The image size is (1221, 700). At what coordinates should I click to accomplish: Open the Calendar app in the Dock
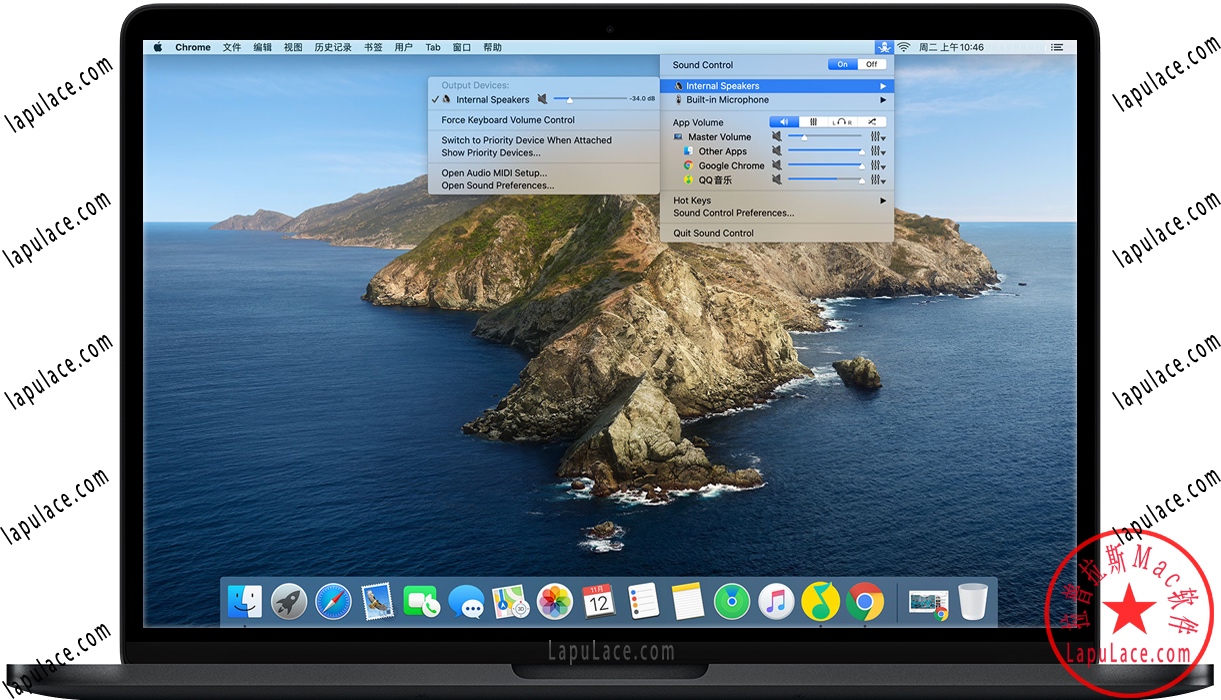coord(598,602)
